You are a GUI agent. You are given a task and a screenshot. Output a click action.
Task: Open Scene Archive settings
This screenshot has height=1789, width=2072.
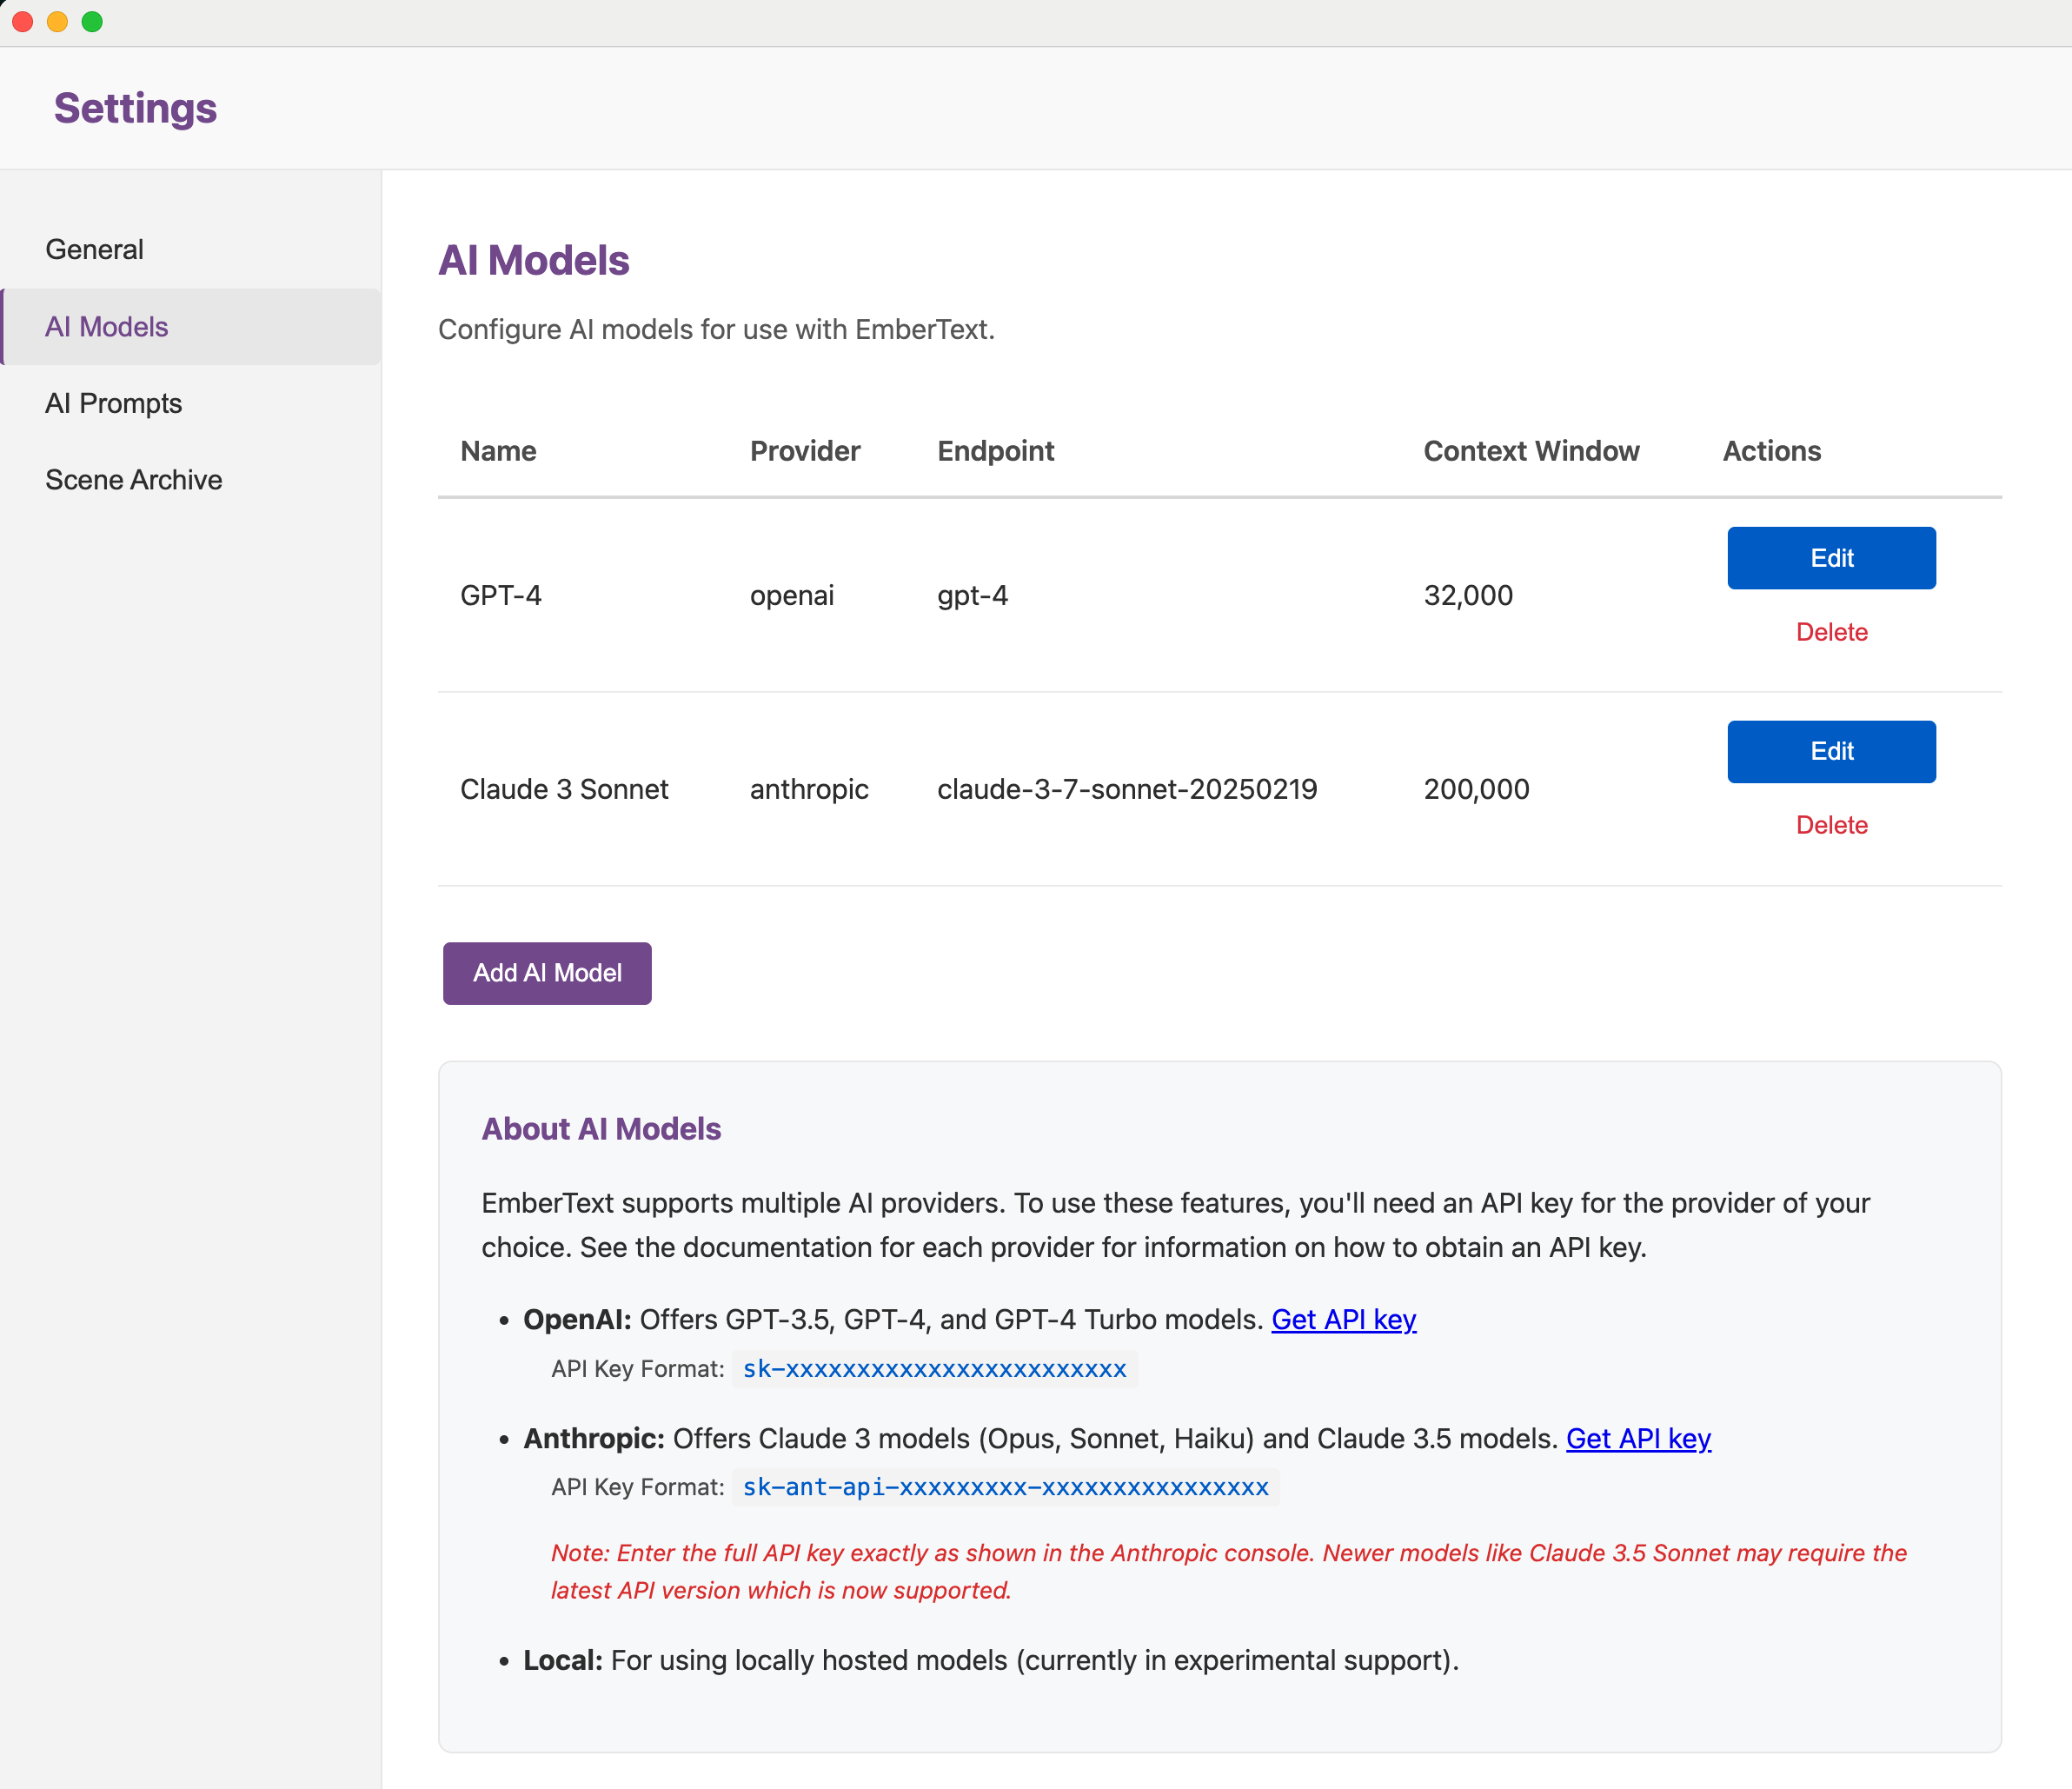[x=133, y=480]
